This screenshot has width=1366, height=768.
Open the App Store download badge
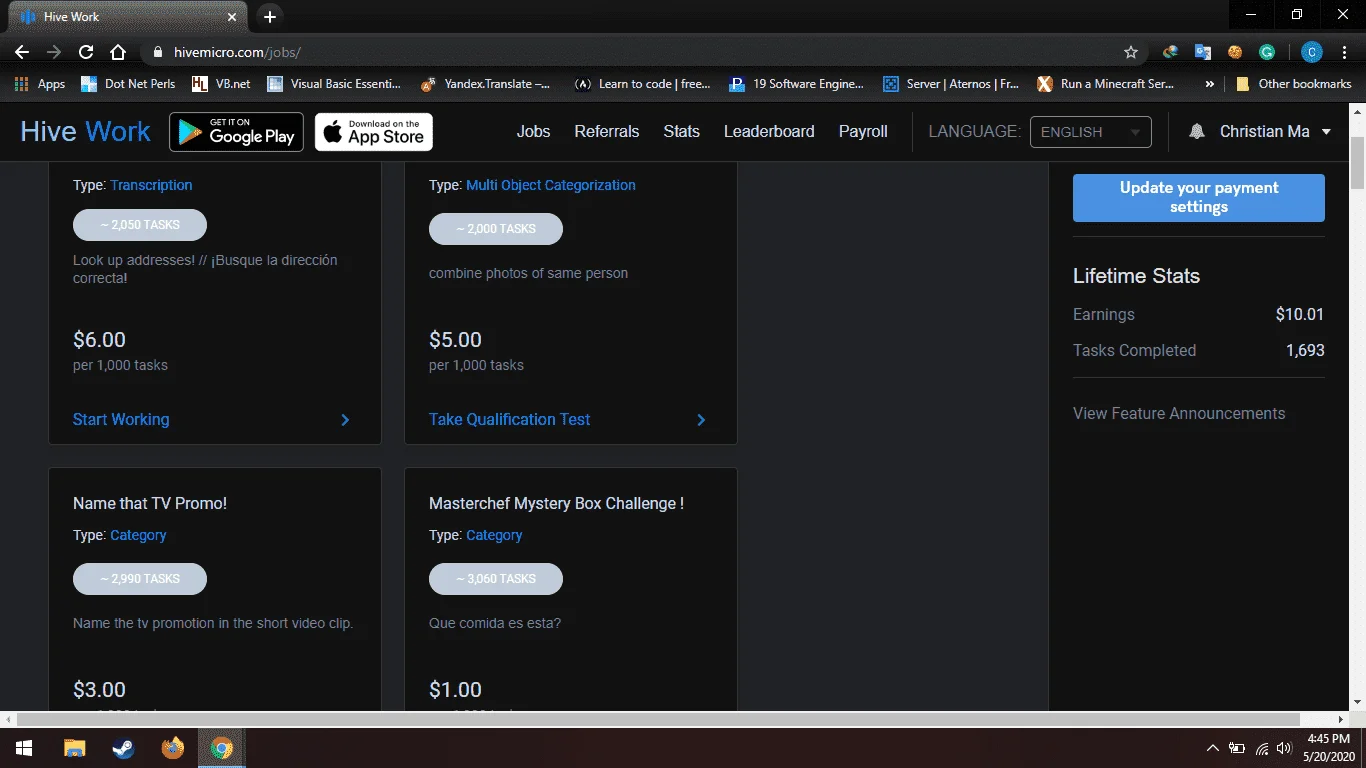click(374, 132)
